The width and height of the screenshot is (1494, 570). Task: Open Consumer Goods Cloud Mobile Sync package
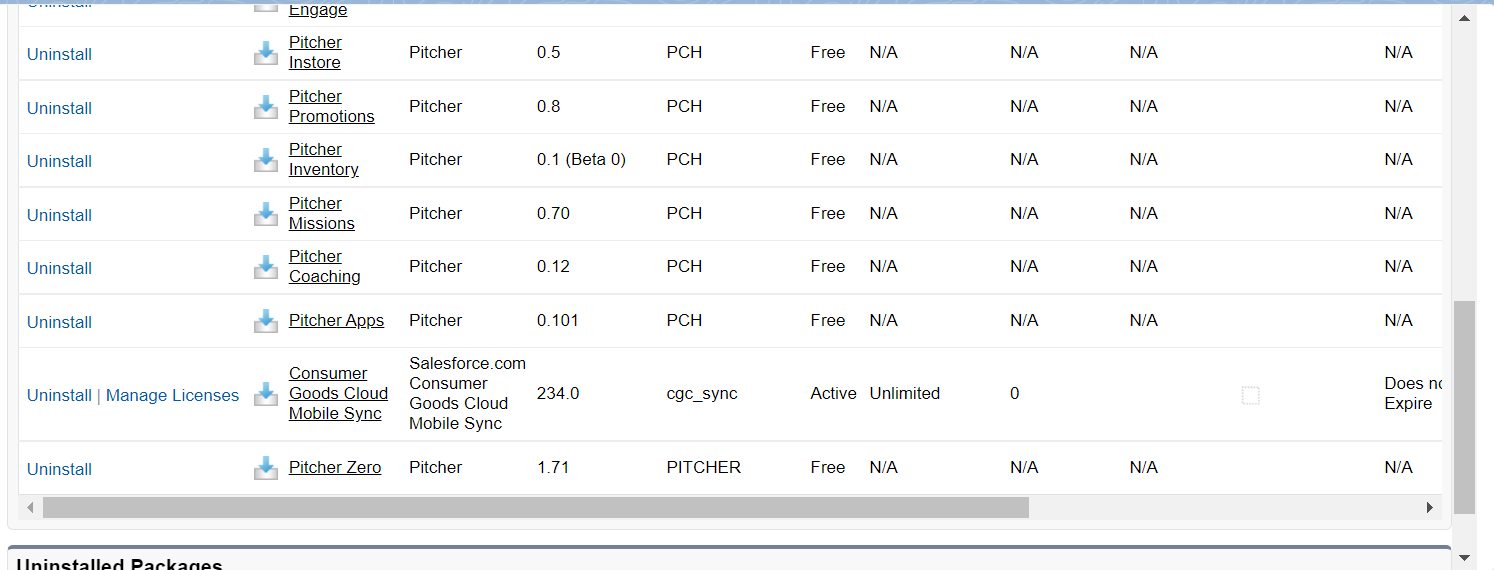pos(338,393)
